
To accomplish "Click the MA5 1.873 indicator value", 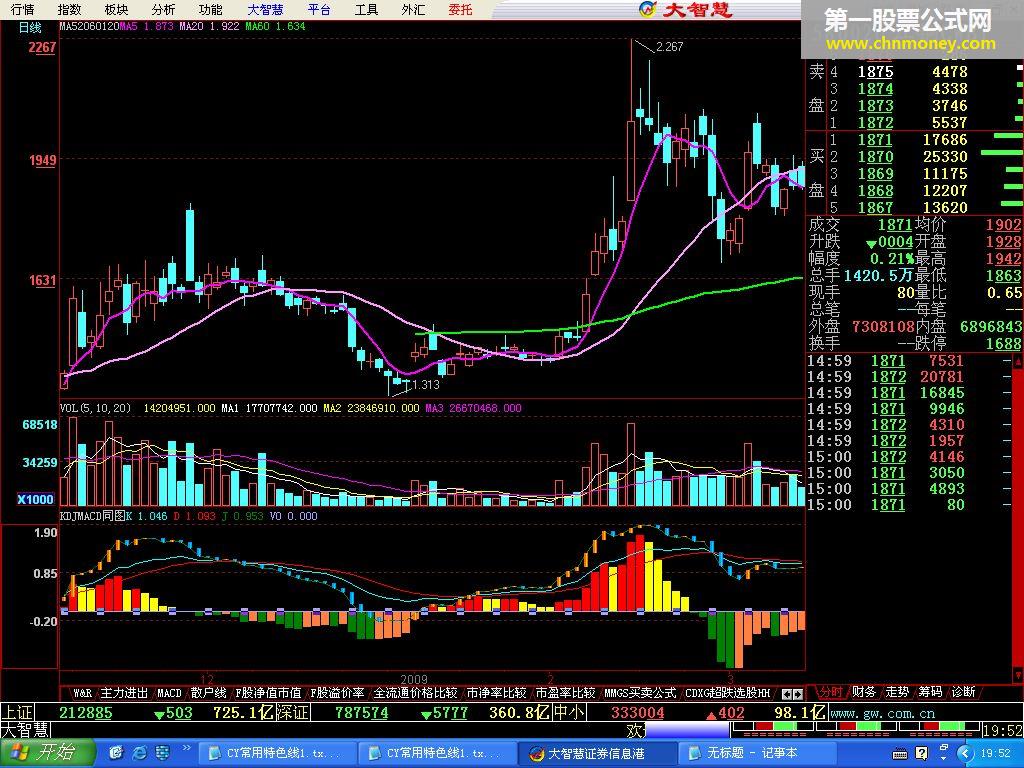I will [146, 27].
